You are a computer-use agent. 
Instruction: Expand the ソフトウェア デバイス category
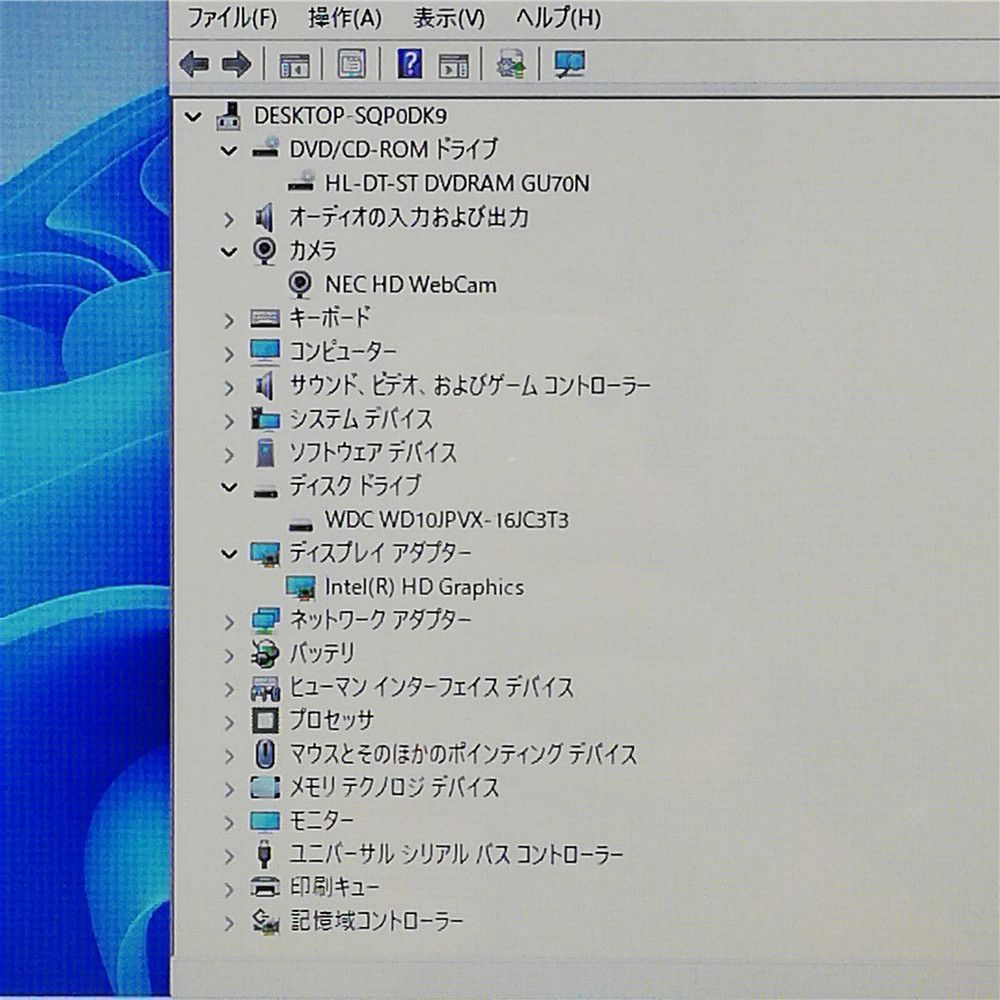tap(228, 455)
